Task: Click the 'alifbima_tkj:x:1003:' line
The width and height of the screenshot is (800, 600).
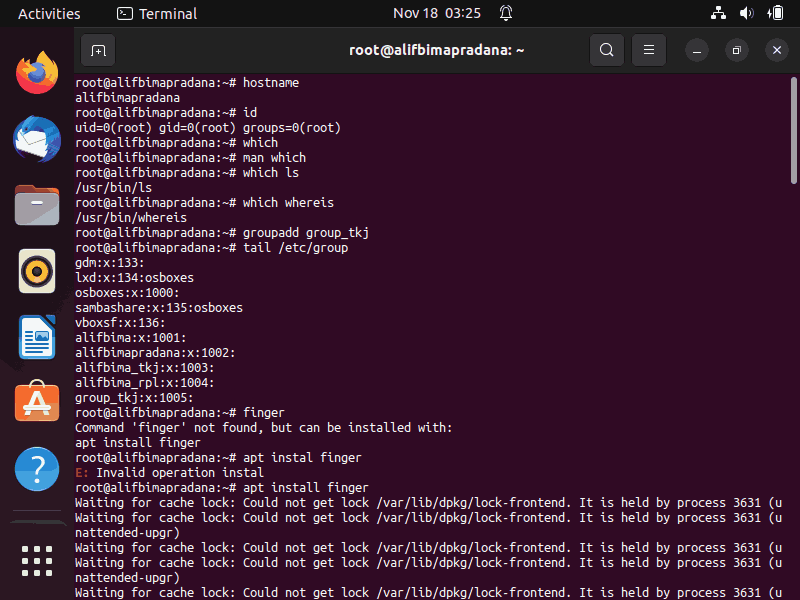Action: pos(144,368)
